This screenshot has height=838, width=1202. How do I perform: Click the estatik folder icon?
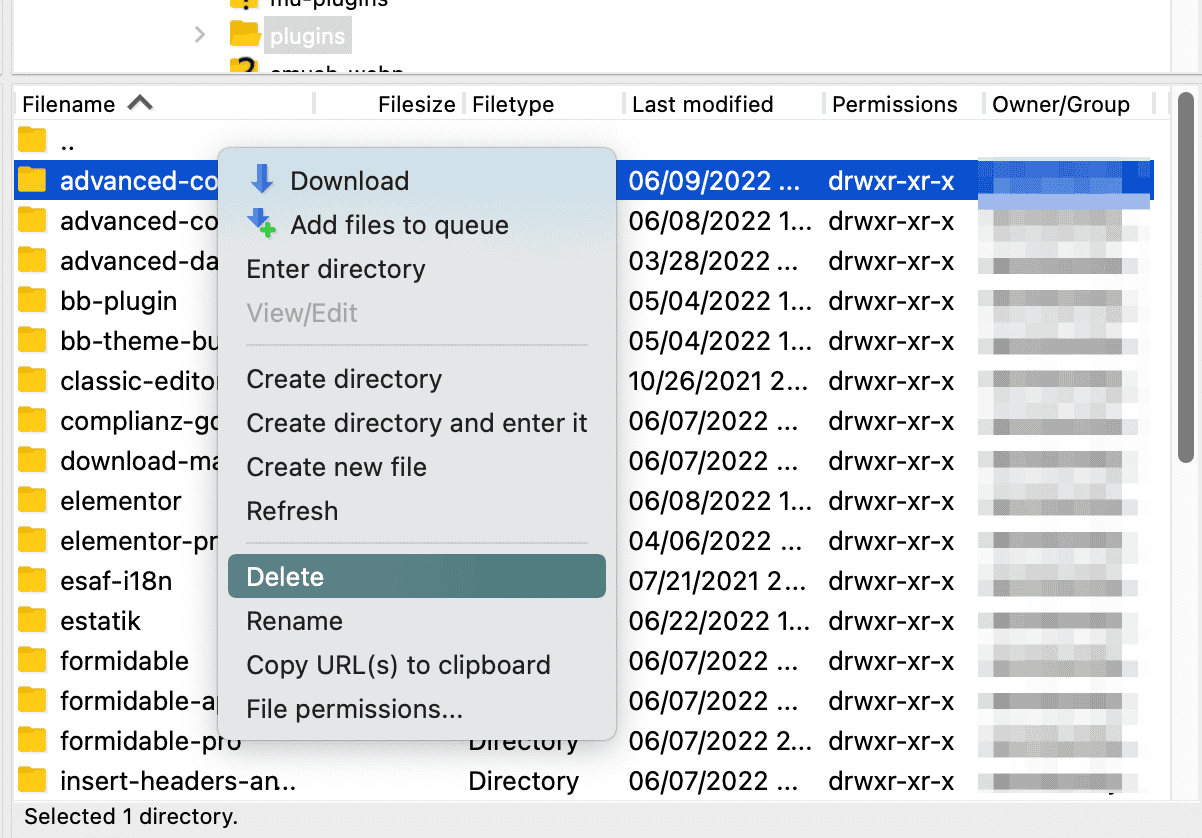(x=33, y=620)
